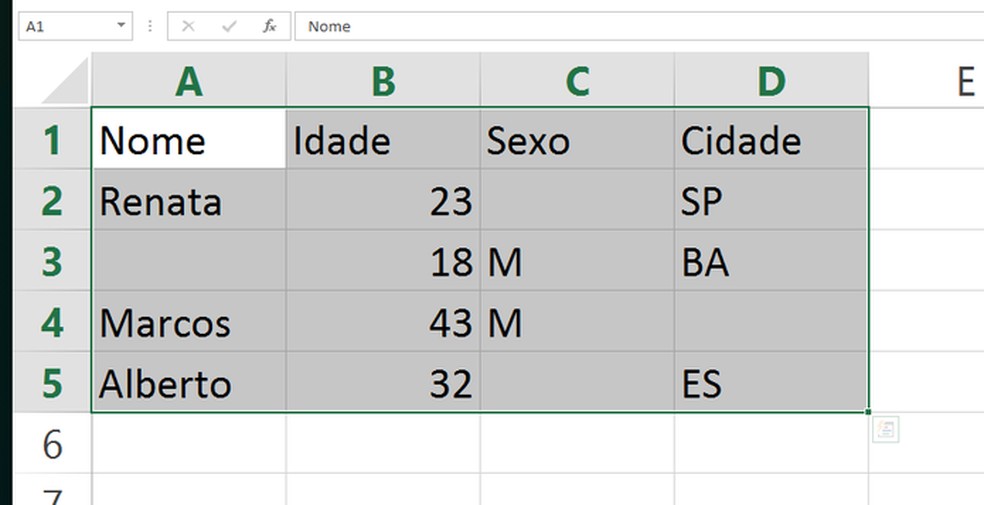Select row 6 header
The image size is (984, 505).
click(53, 443)
